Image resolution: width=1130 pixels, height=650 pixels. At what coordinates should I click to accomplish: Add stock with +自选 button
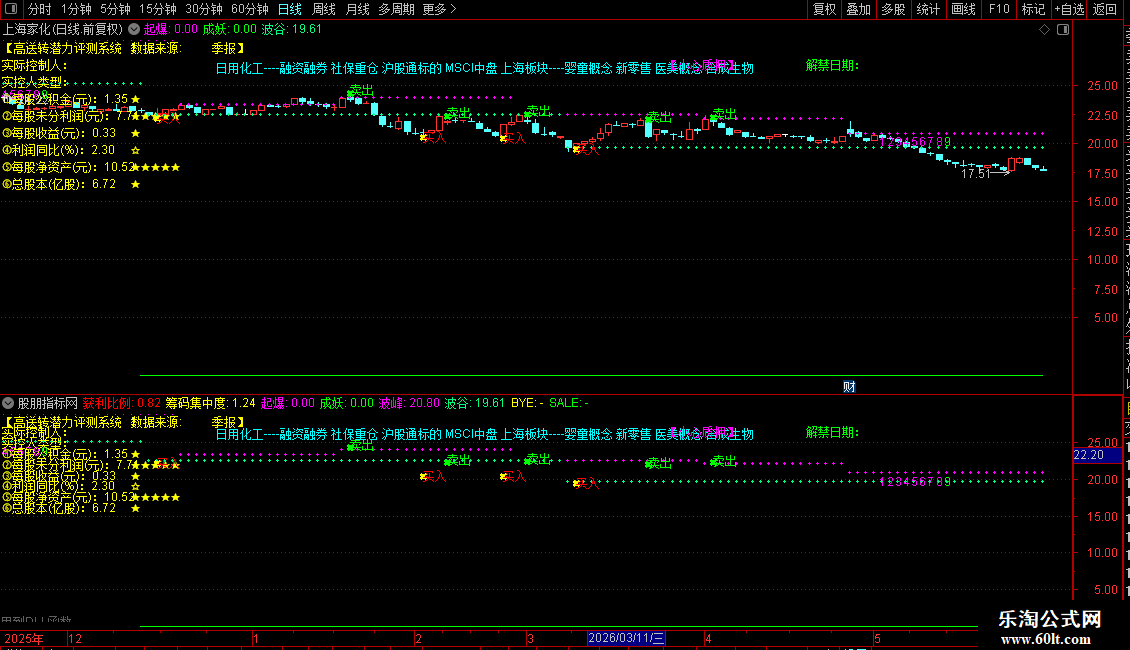(x=1069, y=9)
